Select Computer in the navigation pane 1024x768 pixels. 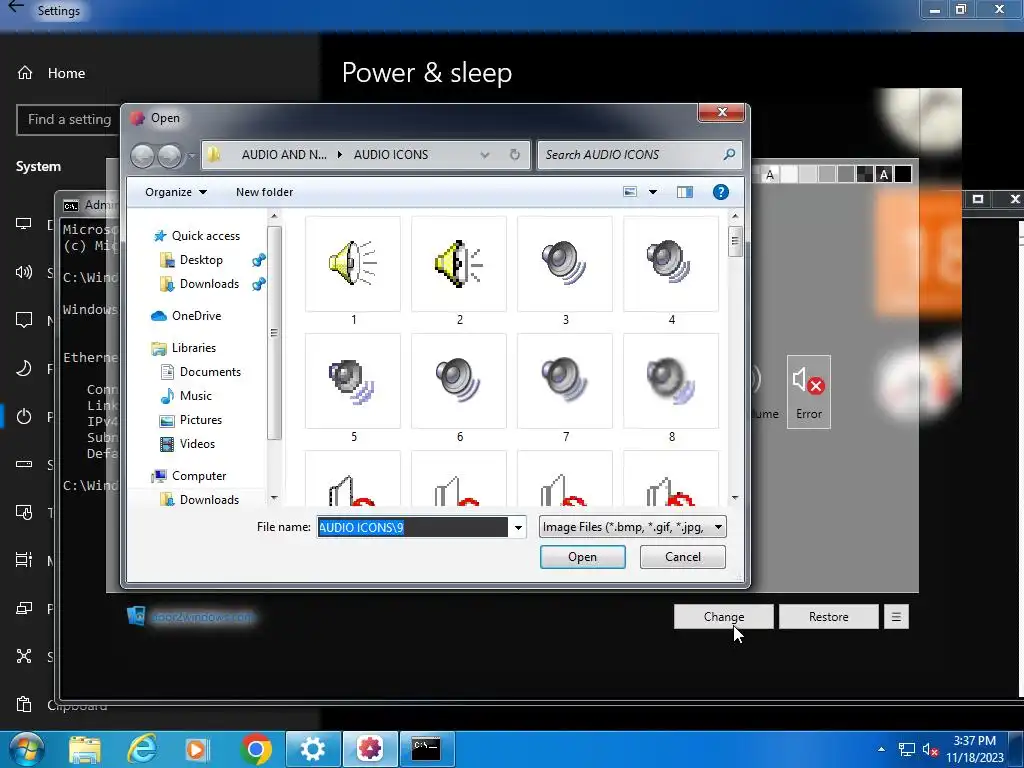click(199, 476)
